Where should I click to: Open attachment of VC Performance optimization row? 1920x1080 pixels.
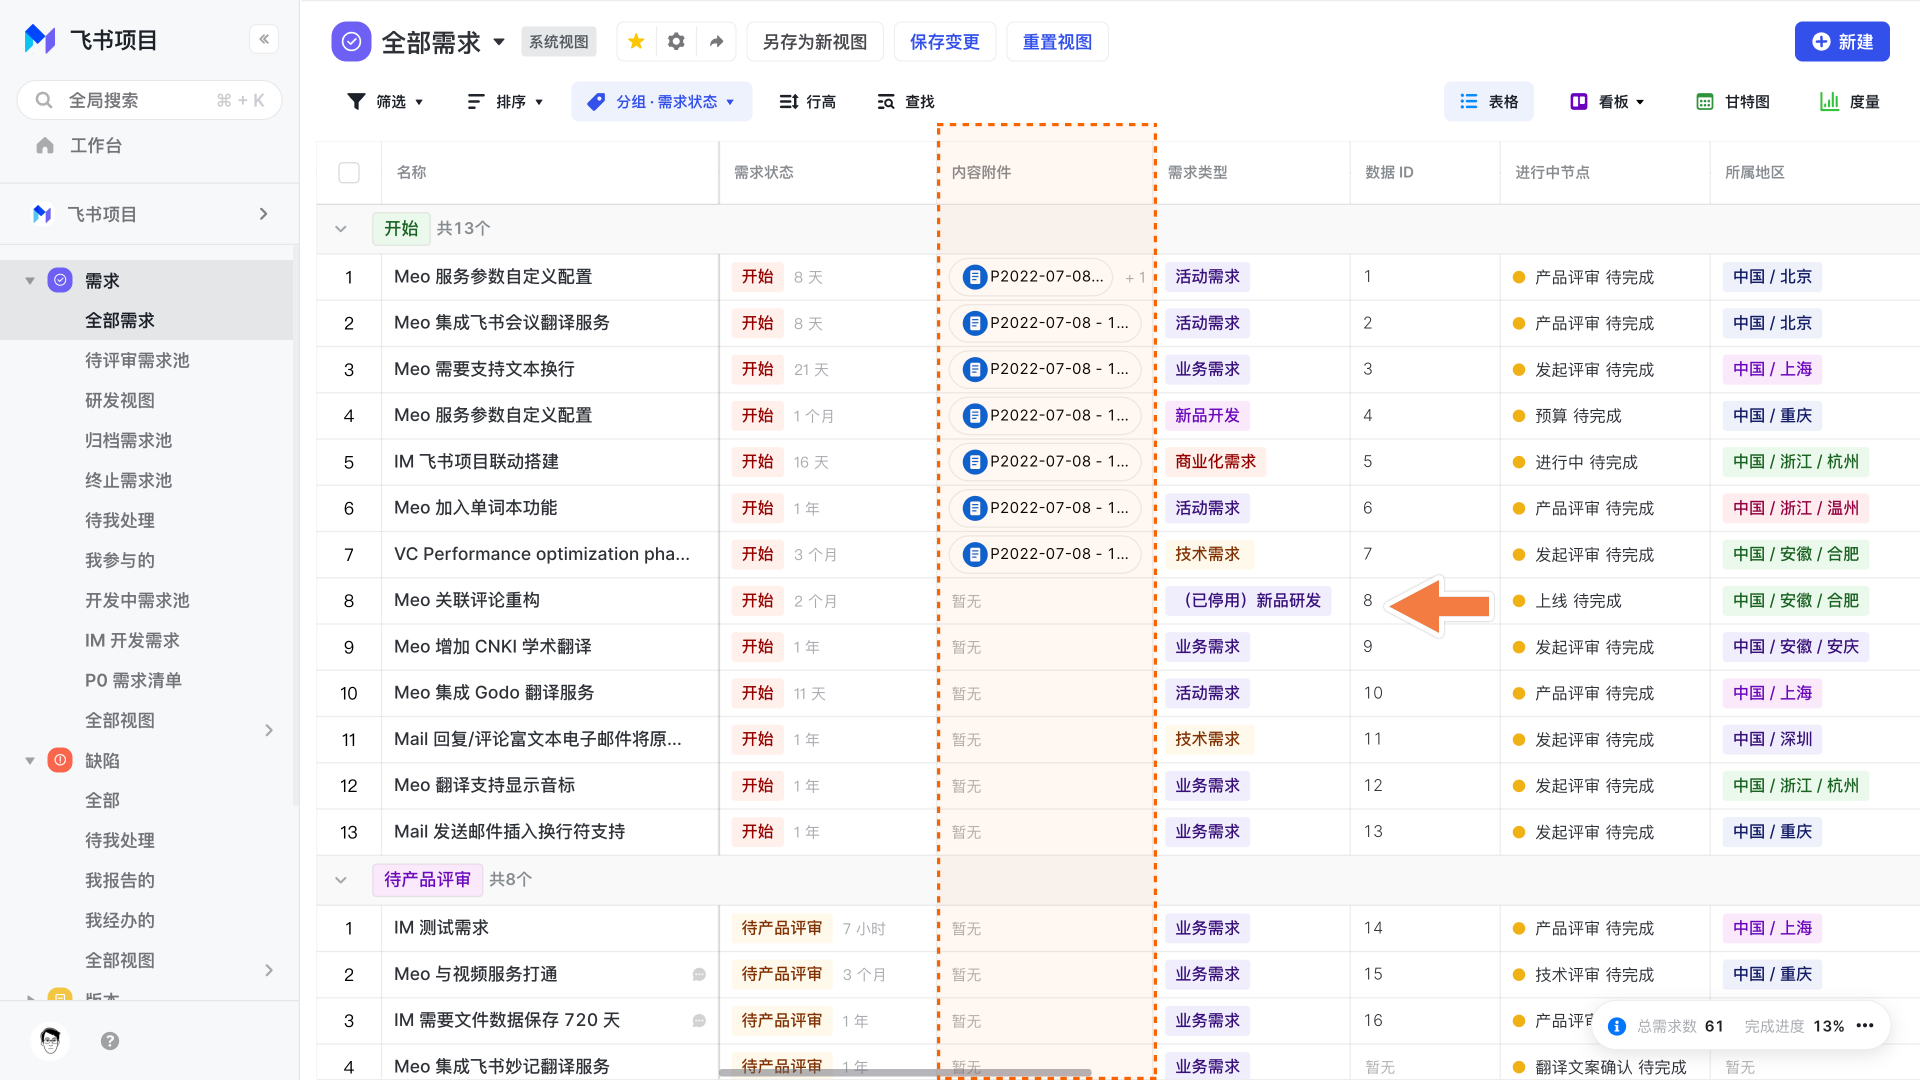point(1045,554)
